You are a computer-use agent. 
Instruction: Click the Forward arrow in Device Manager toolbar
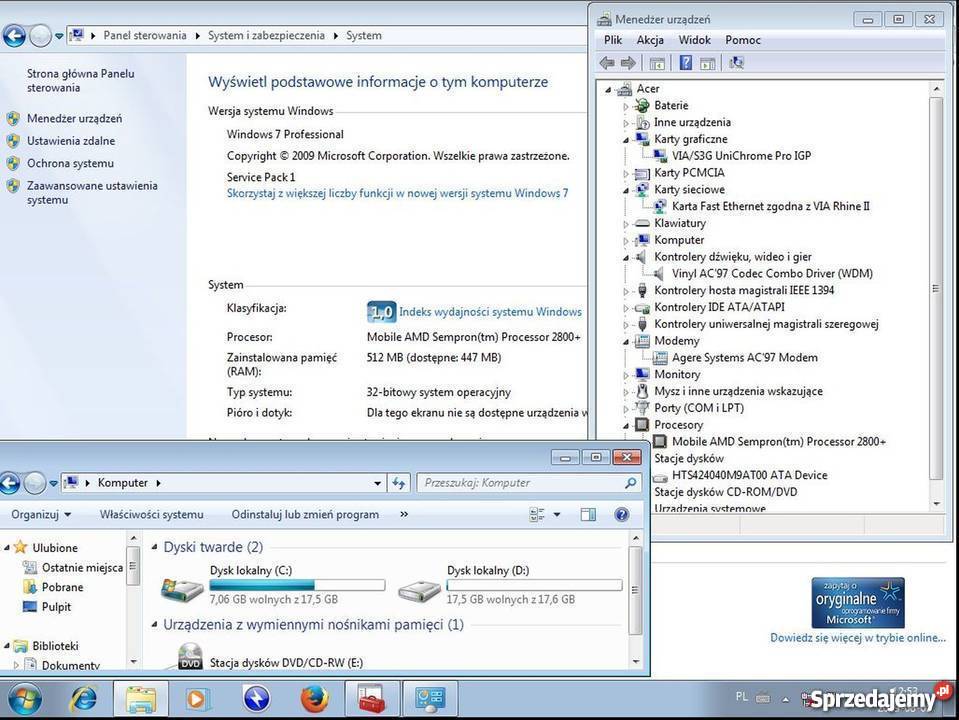coord(628,63)
